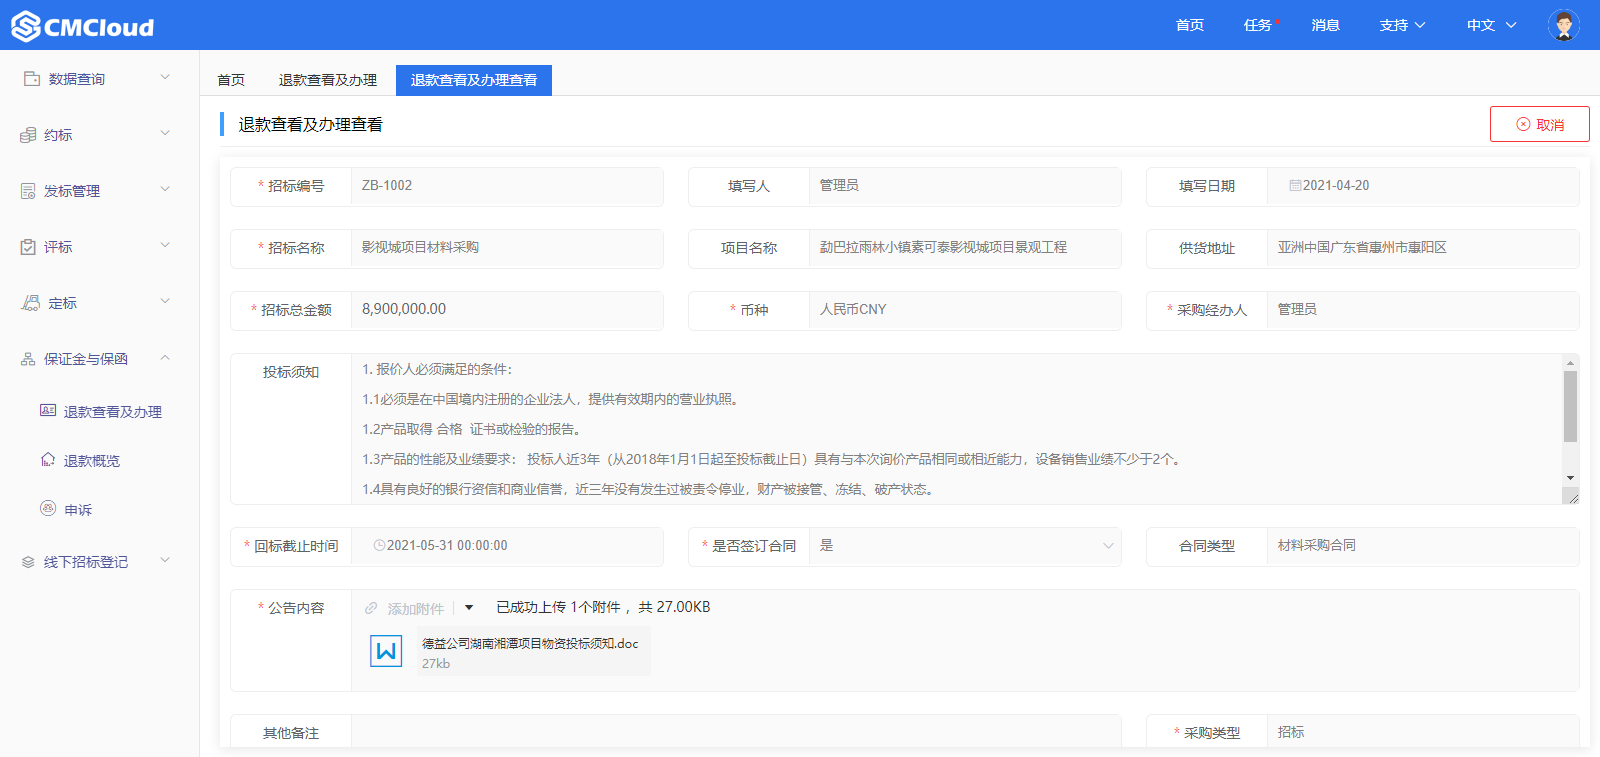Open the 中文 language dropdown
Image resolution: width=1600 pixels, height=757 pixels.
[1491, 25]
